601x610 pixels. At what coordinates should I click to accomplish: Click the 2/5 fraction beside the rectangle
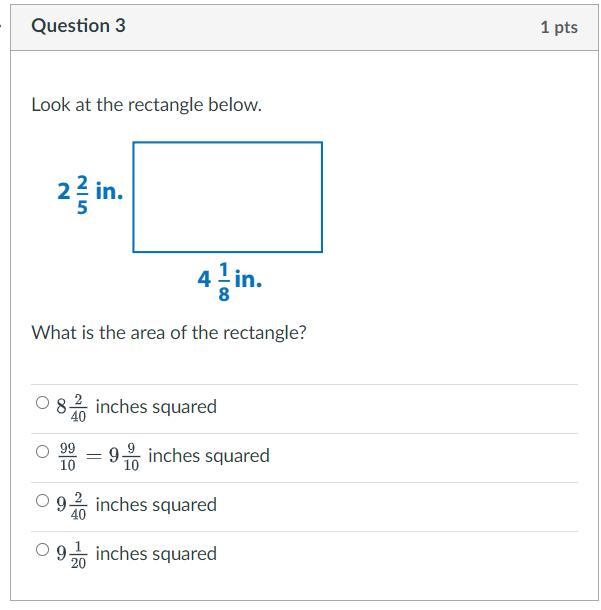82,194
